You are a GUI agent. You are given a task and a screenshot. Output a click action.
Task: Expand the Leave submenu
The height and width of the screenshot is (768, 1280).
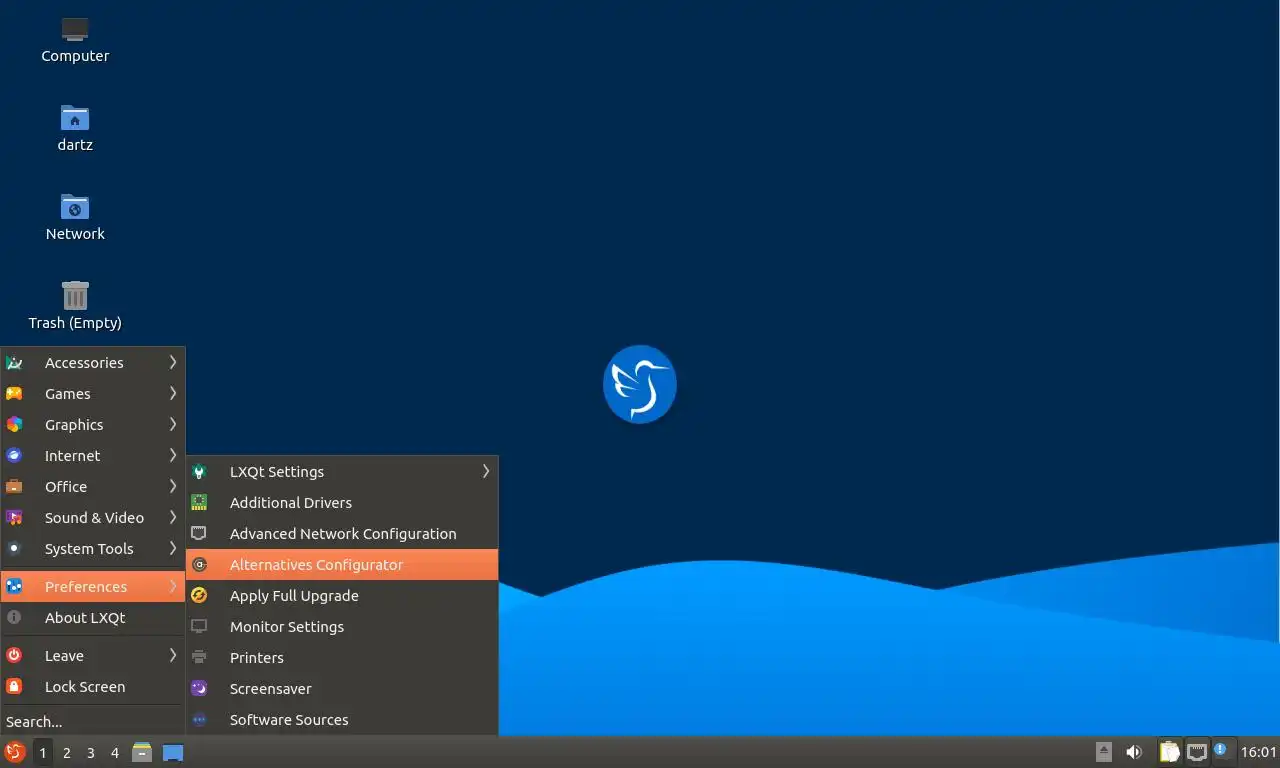[93, 656]
